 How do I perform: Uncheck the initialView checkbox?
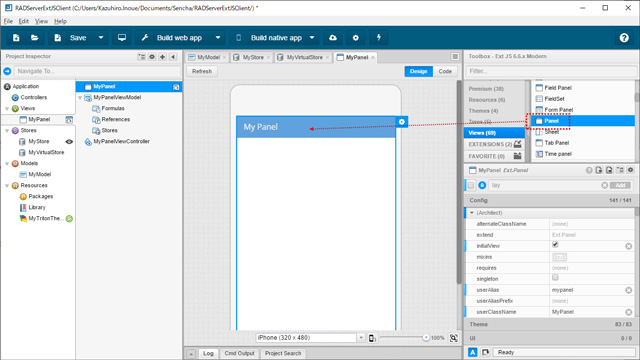click(x=555, y=245)
